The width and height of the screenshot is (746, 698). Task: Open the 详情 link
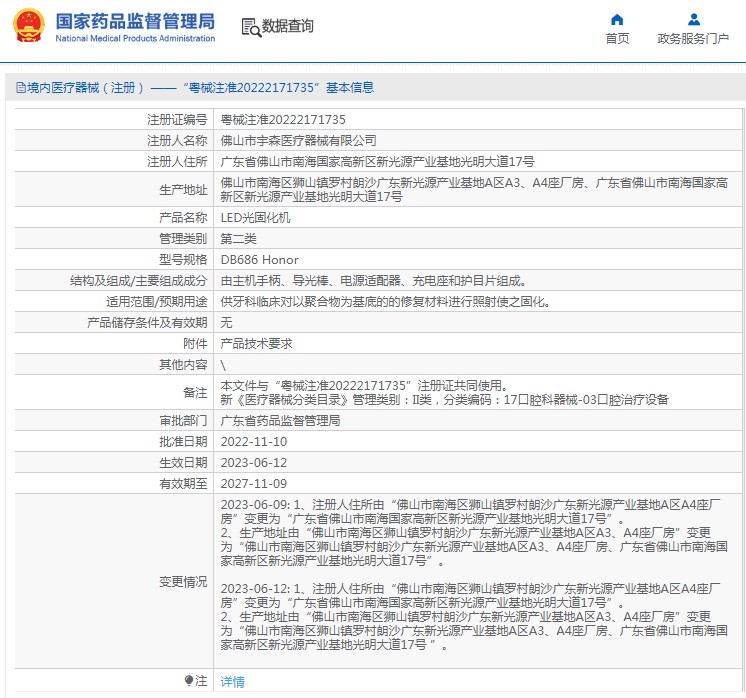click(x=232, y=682)
